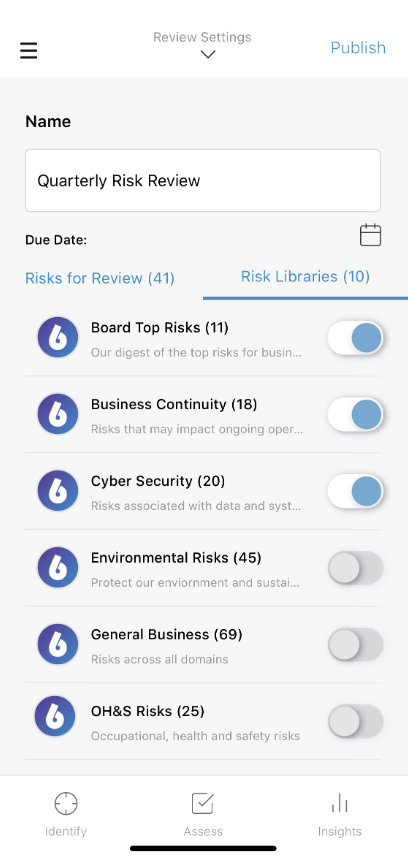Viewport: 408px width, 860px height.
Task: Tap the General Business library logo
Action: point(58,644)
